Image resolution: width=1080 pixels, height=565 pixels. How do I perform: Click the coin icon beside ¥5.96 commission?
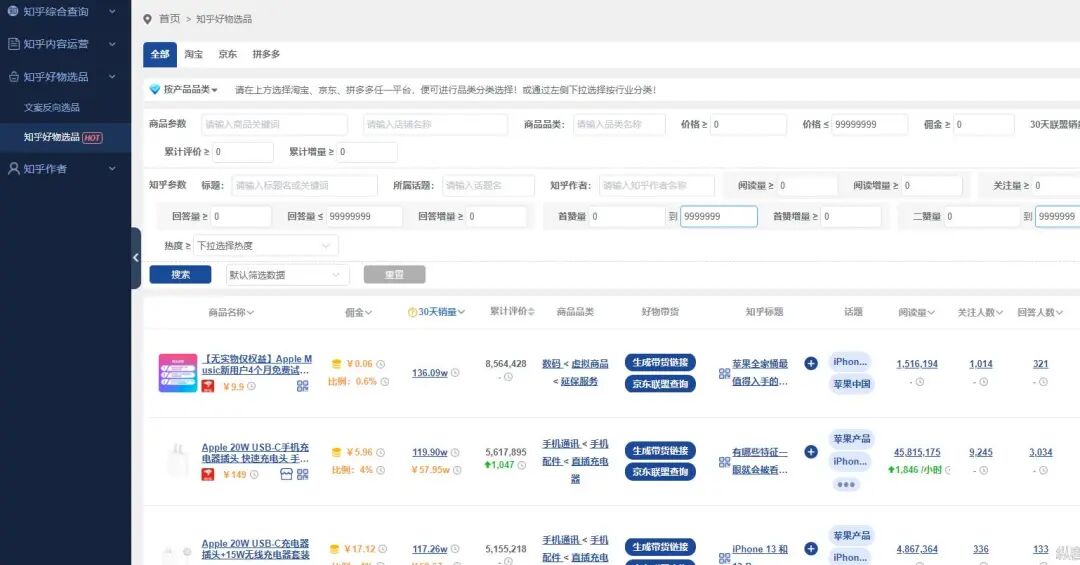click(x=336, y=453)
